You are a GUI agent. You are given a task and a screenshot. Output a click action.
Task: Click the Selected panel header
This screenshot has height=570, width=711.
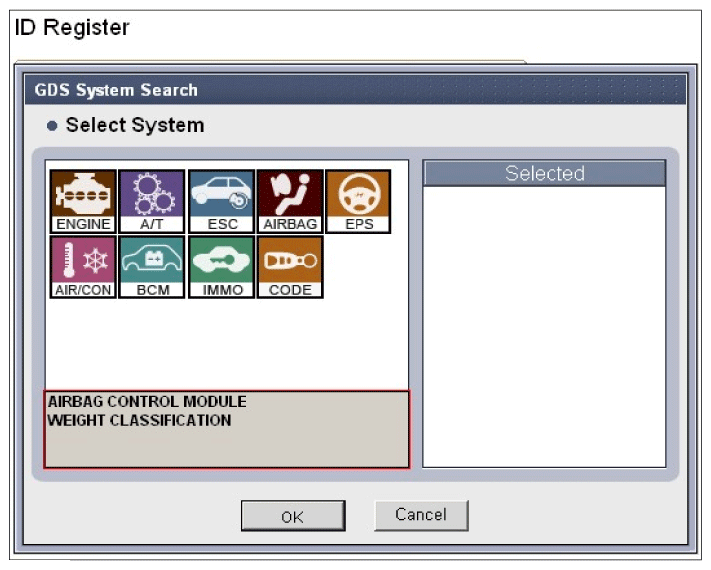(544, 173)
